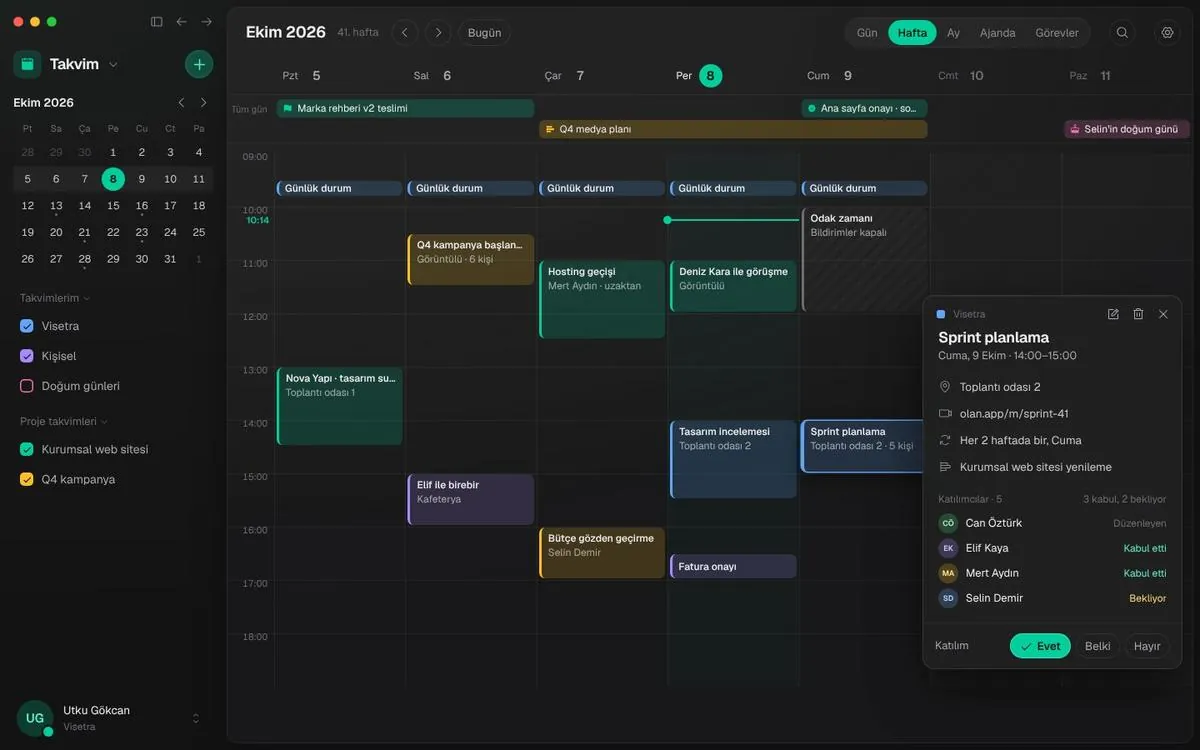
Task: Go to next week in main toolbar
Action: 438,33
